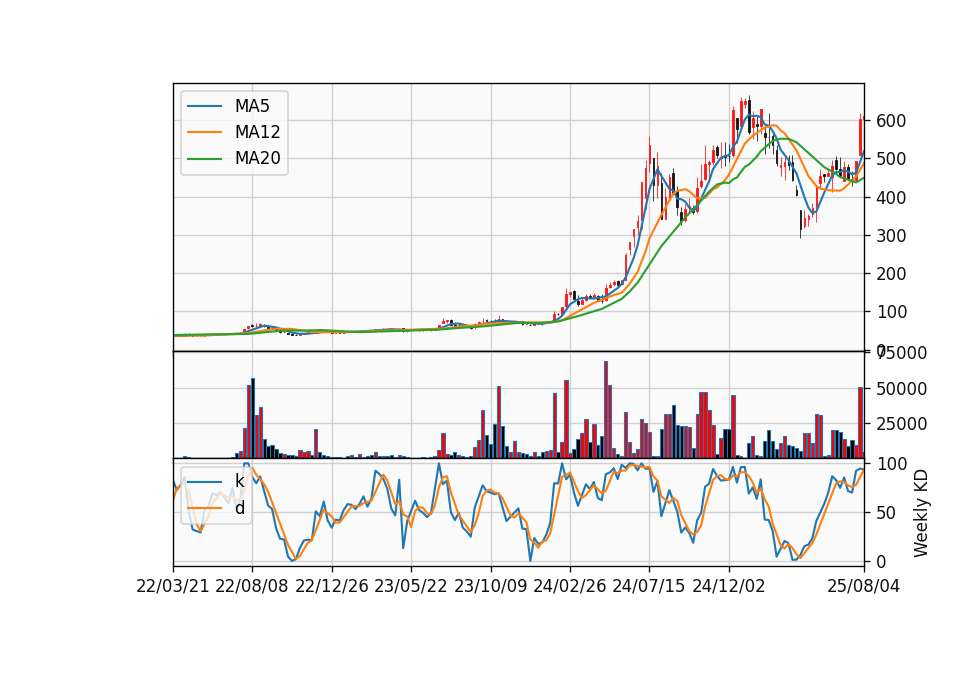Screen dimensions: 960x690
Task: Click the 0 tick on Weekly KD axis
Action: pos(881,561)
